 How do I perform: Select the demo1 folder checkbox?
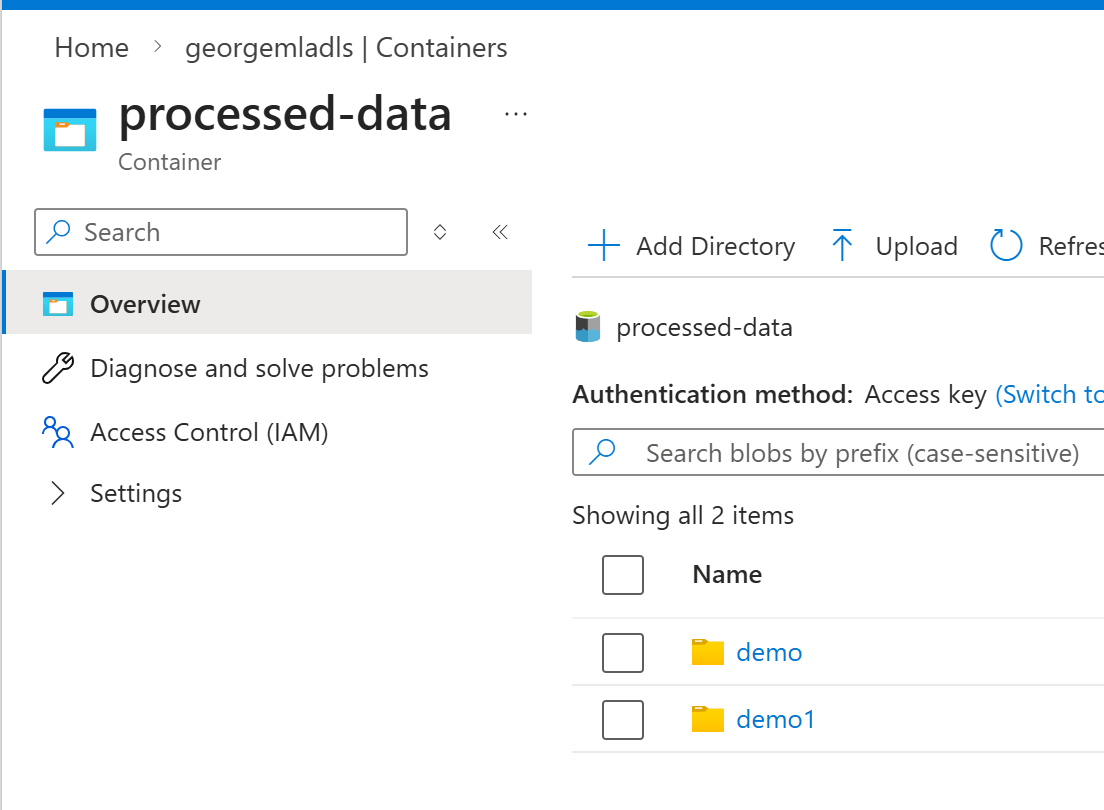tap(623, 720)
